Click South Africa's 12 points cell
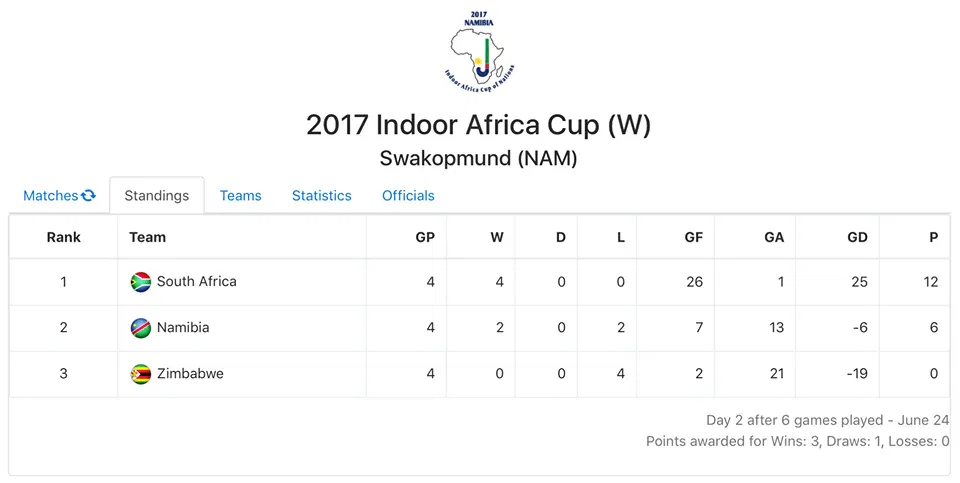 coord(931,282)
